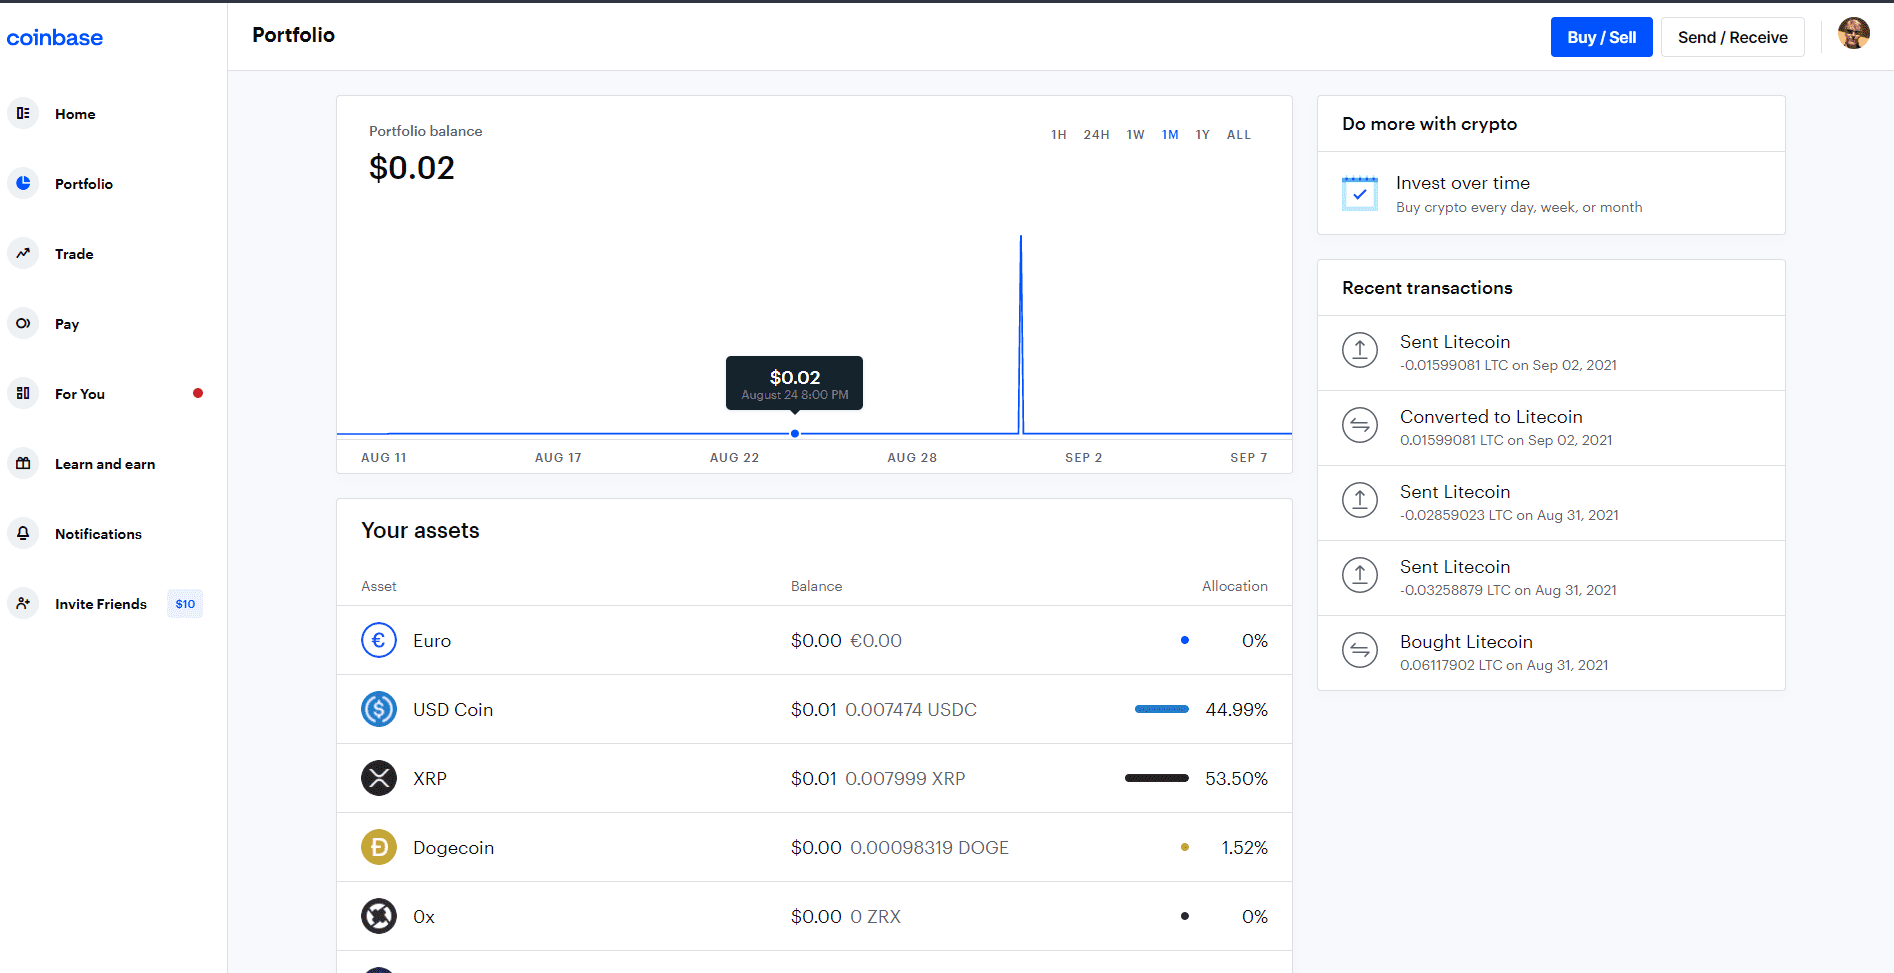Click the $0.02 chart tooltip
Screen dimensions: 1894x973
[x=795, y=383]
